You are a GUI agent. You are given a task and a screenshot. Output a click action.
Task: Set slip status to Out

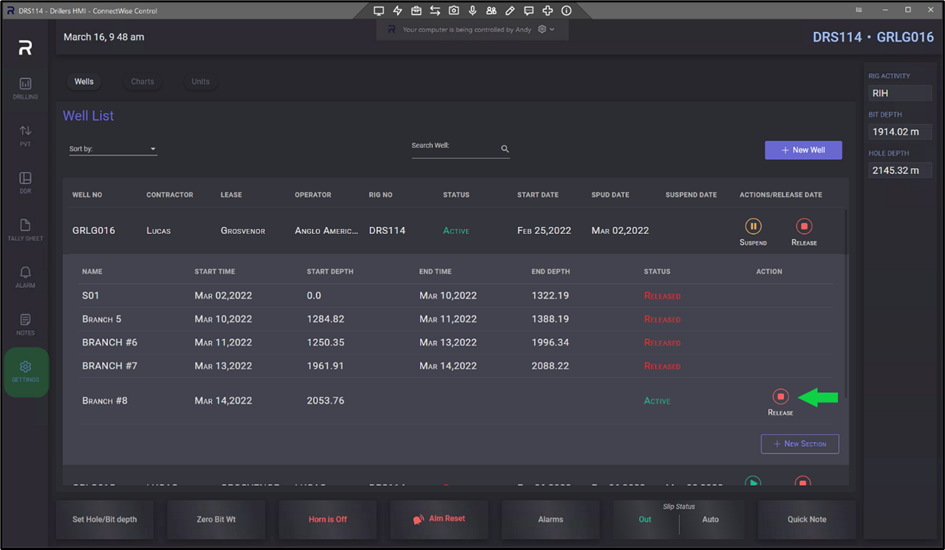pyautogui.click(x=645, y=520)
